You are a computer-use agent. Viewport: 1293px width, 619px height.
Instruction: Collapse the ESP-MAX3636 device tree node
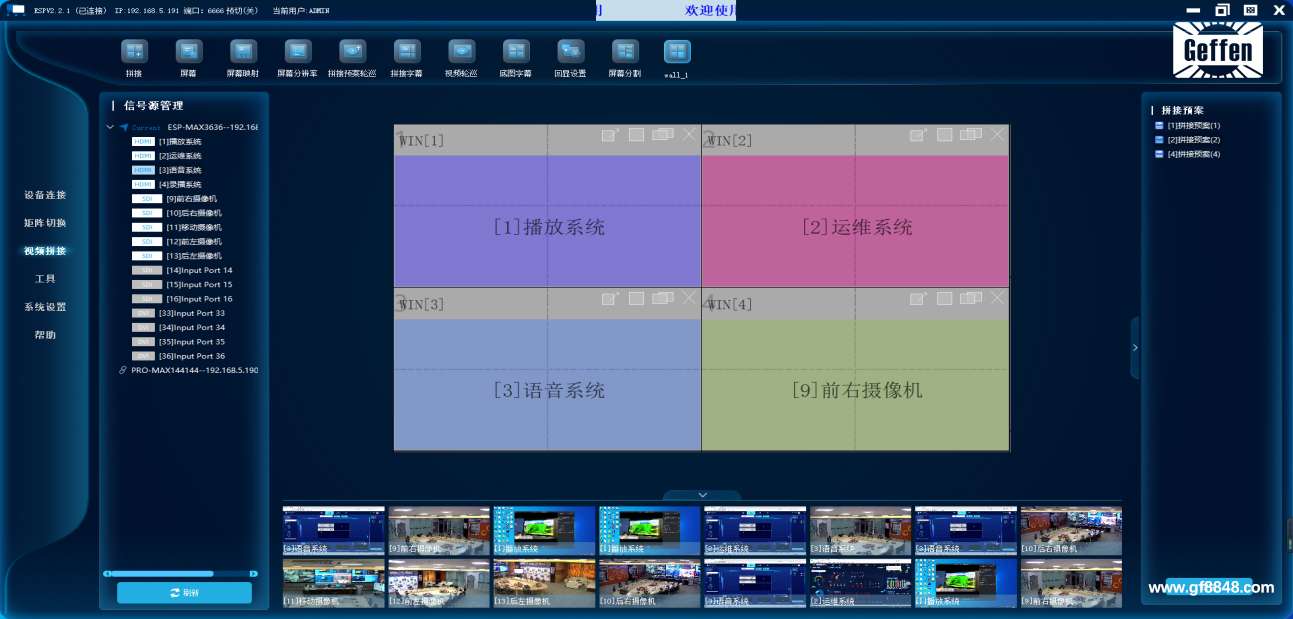110,128
